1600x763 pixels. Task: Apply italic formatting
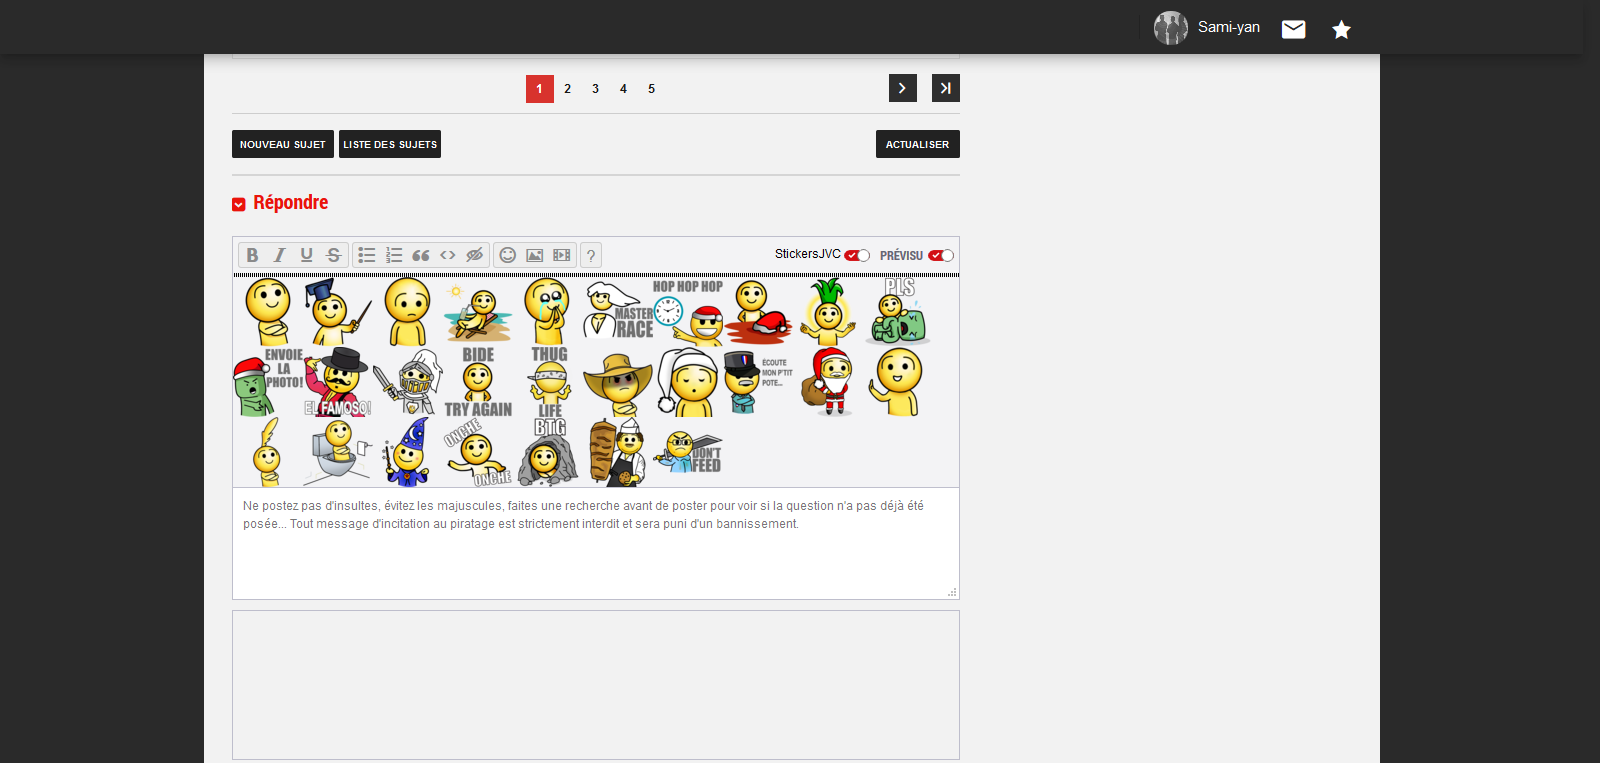click(x=279, y=255)
